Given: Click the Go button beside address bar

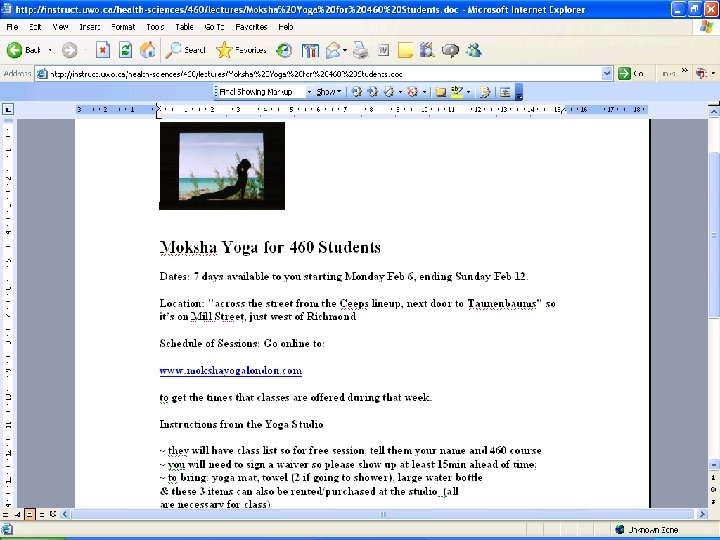Looking at the screenshot, I should point(631,73).
